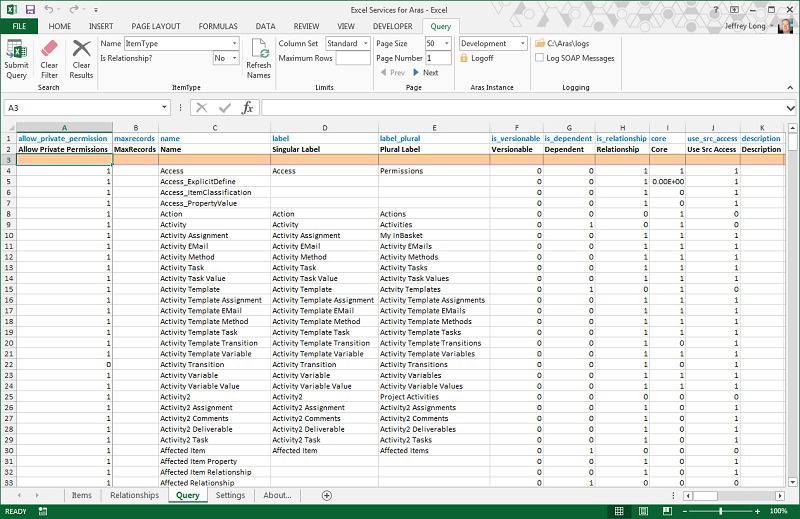
Task: Open the Column Set Standard dropdown
Action: [x=365, y=43]
